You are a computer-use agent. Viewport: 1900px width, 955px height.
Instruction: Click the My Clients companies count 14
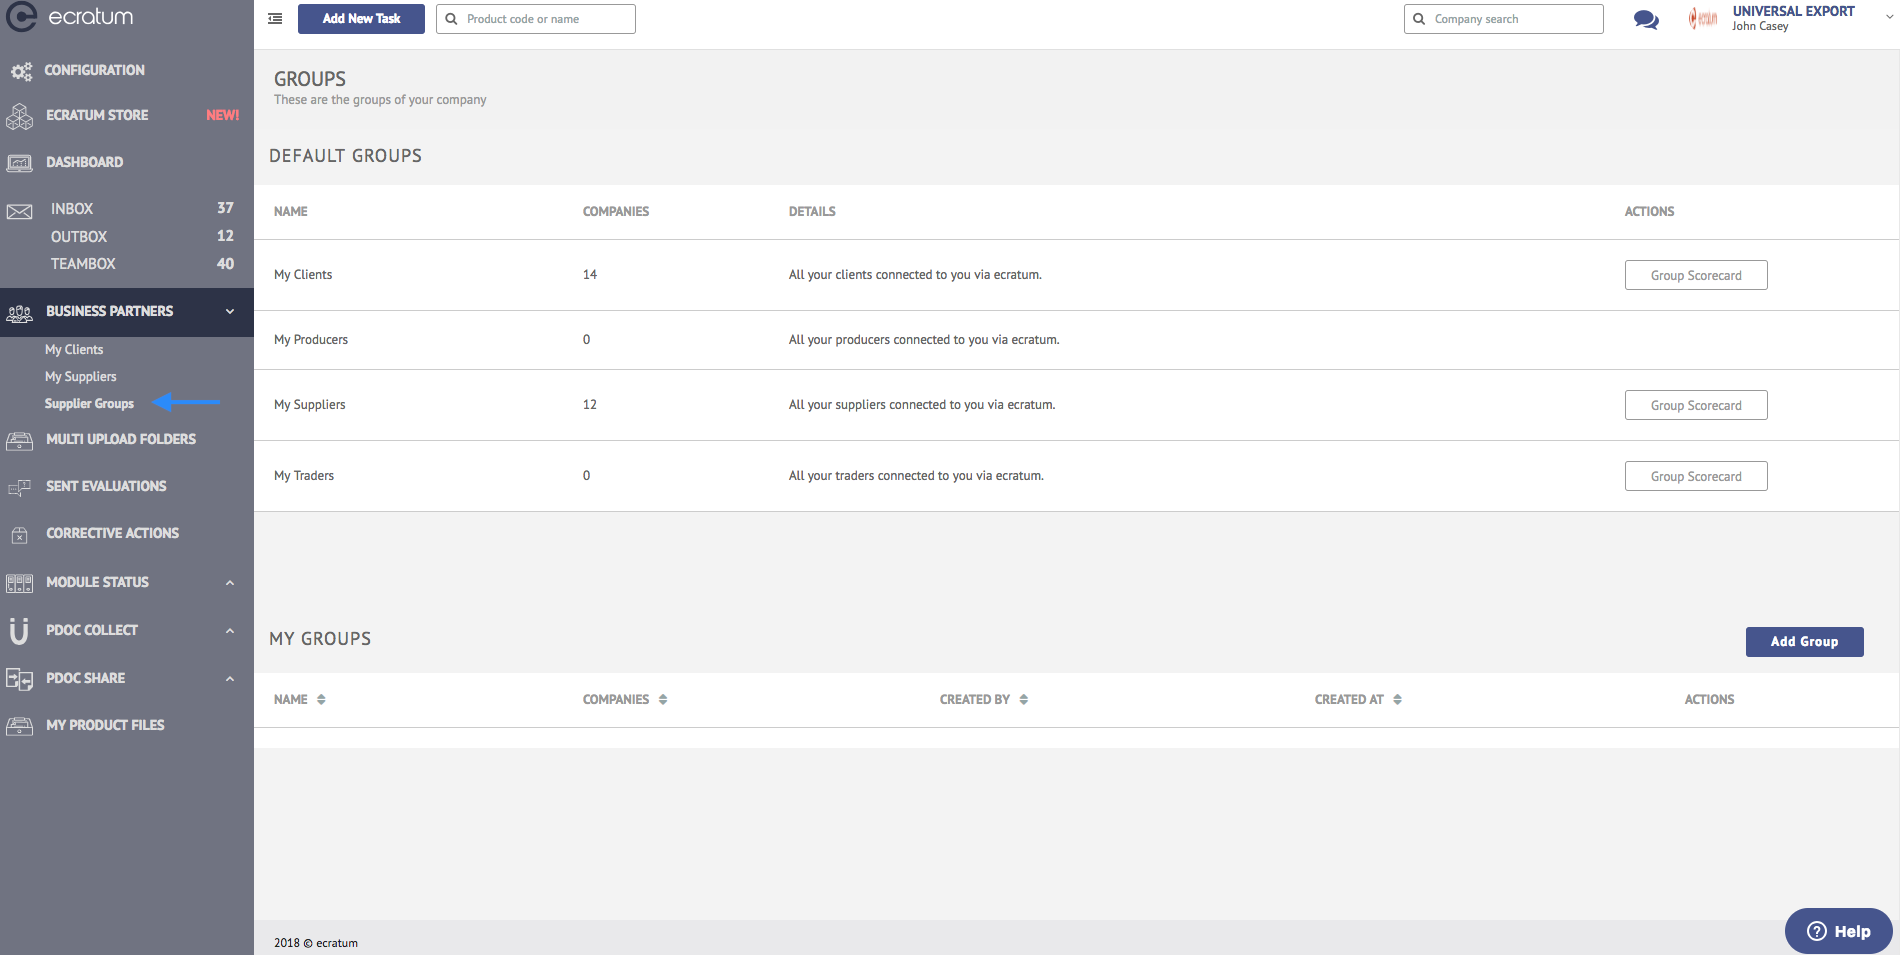[x=590, y=275]
